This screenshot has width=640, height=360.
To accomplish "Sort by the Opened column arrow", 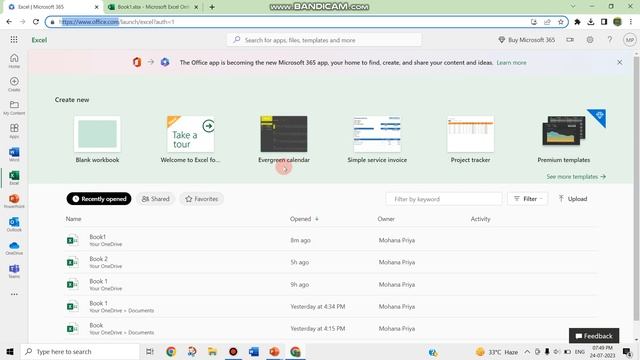I will [317, 219].
